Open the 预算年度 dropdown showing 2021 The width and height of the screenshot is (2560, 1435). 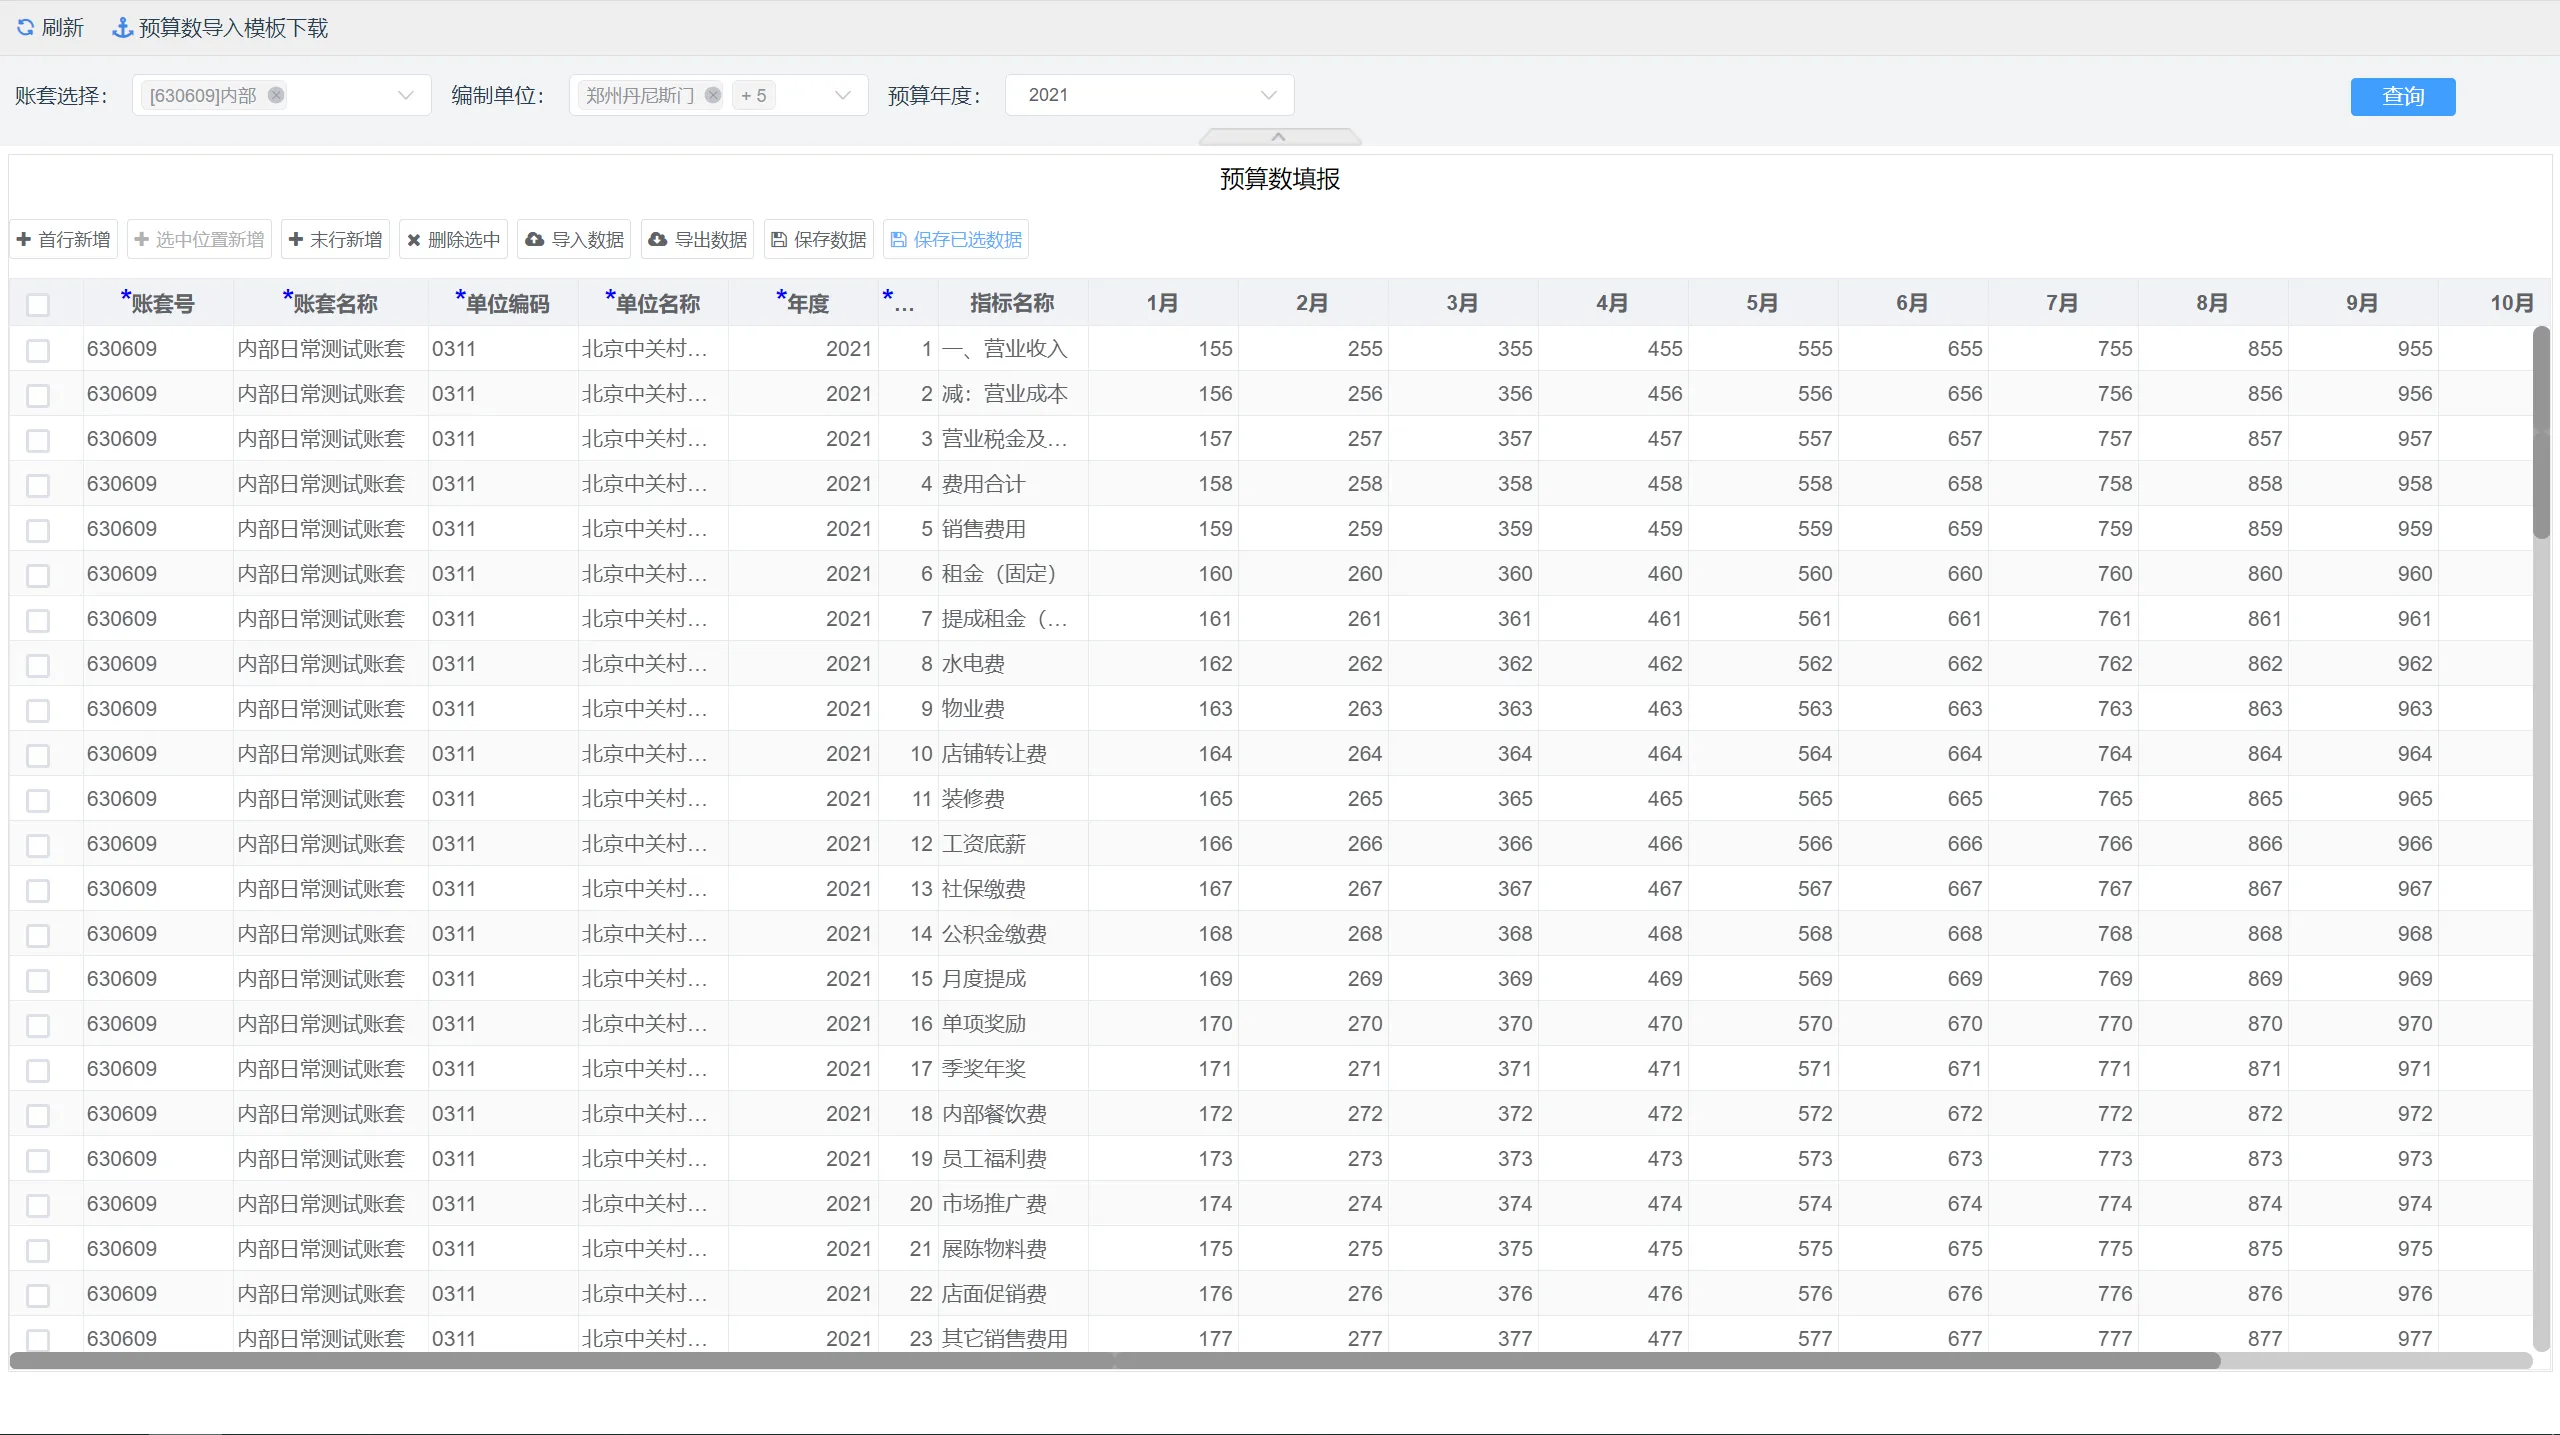click(1150, 95)
